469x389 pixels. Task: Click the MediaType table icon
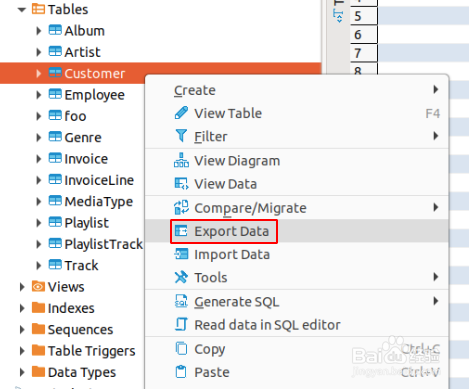(55, 201)
